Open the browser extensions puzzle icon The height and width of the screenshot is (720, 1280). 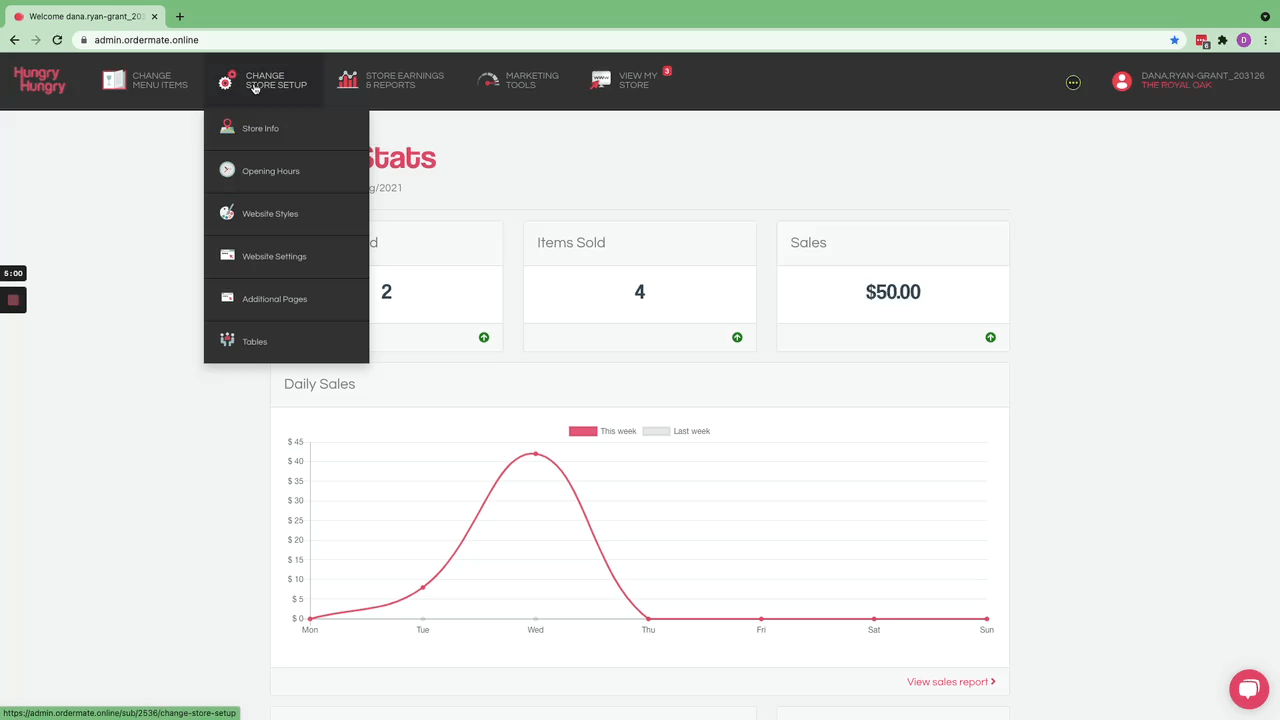coord(1222,40)
